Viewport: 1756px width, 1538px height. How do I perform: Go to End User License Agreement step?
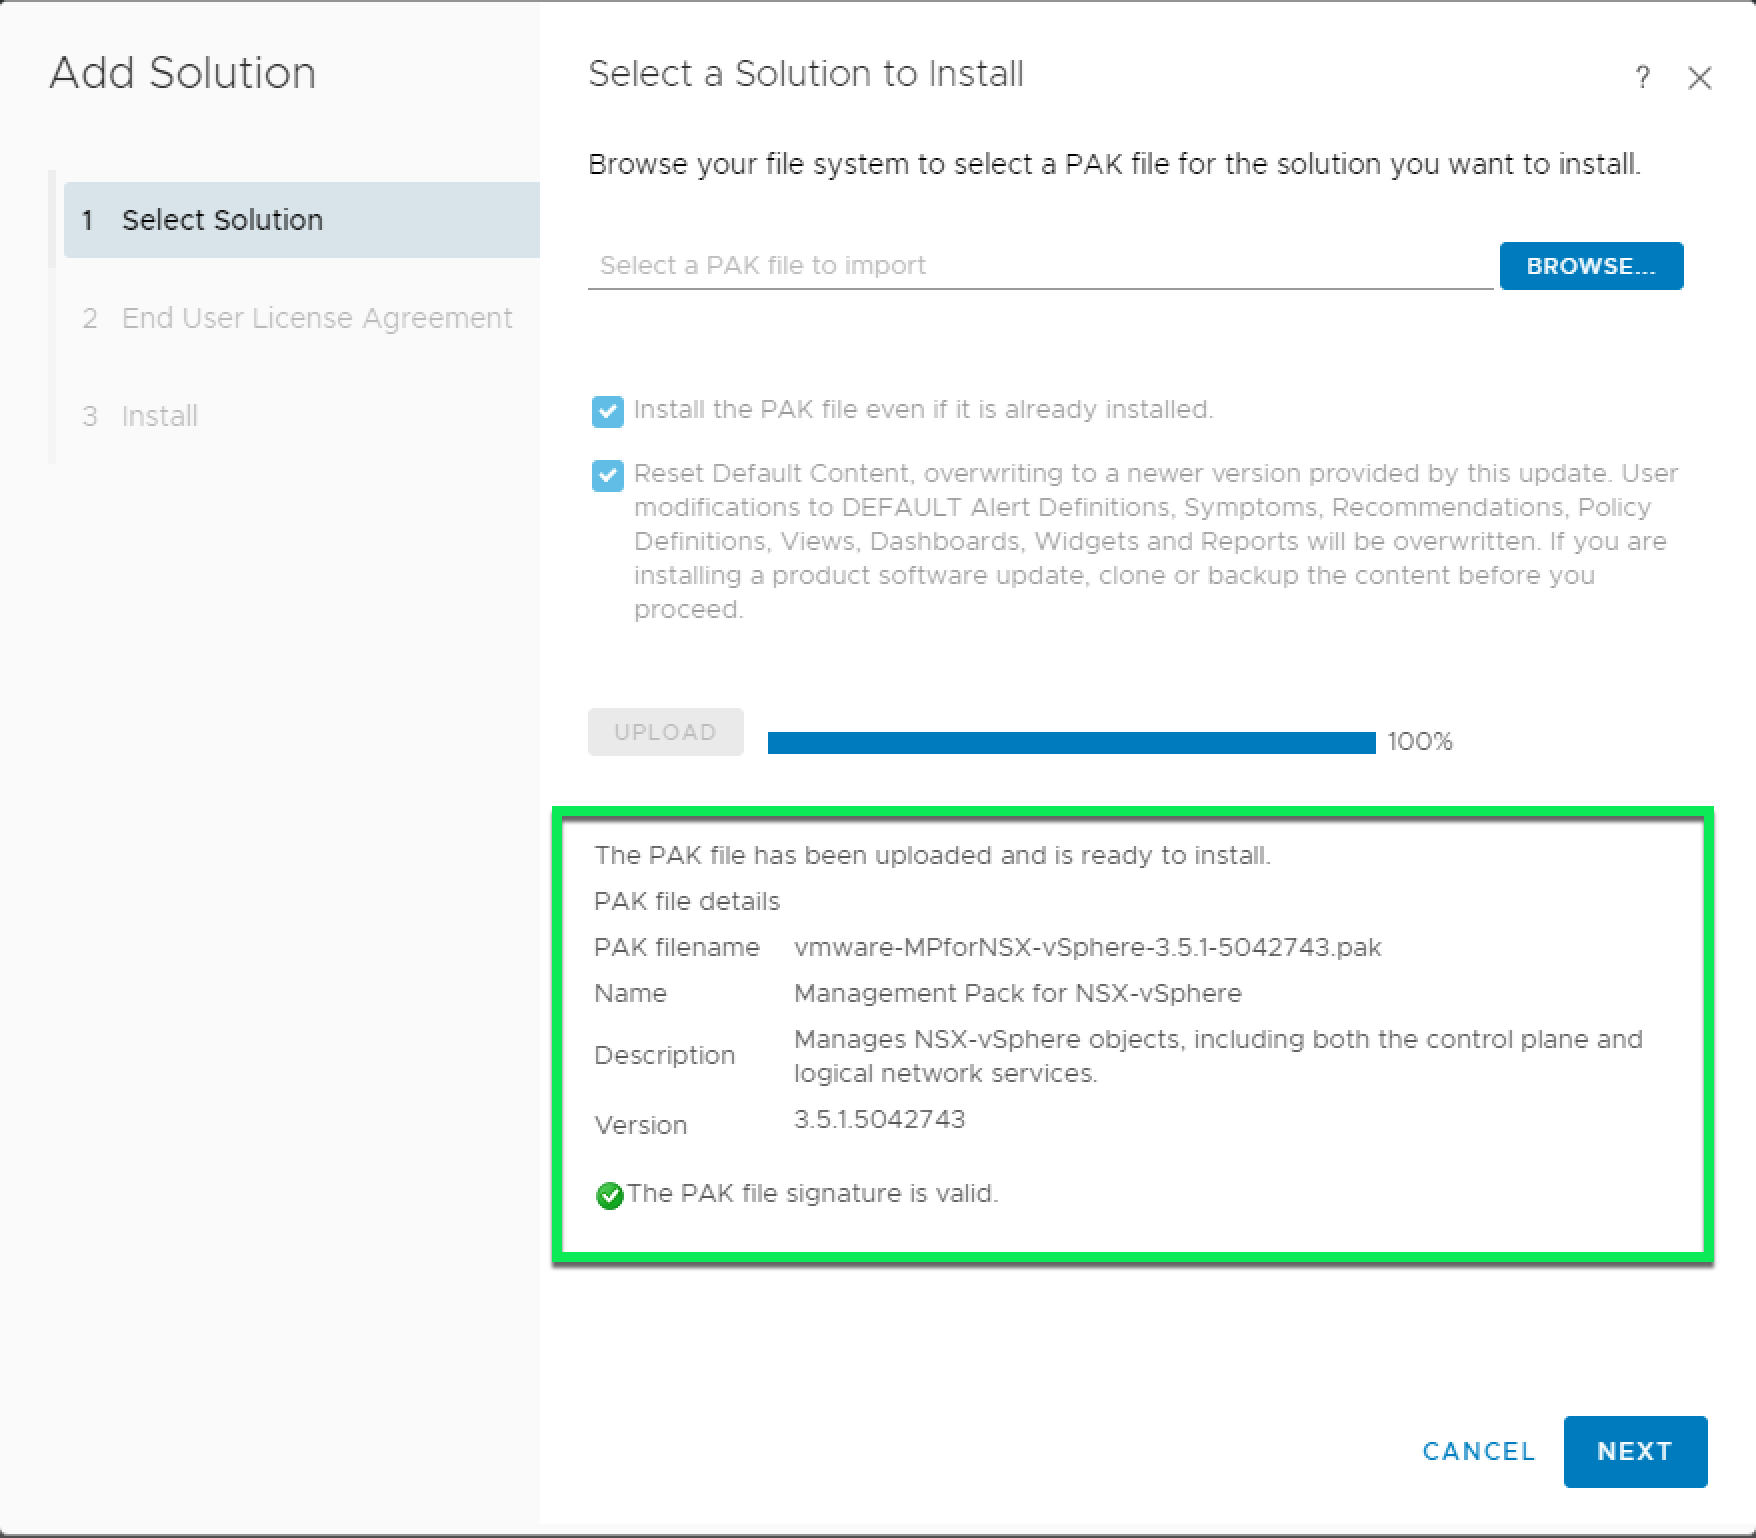point(316,318)
